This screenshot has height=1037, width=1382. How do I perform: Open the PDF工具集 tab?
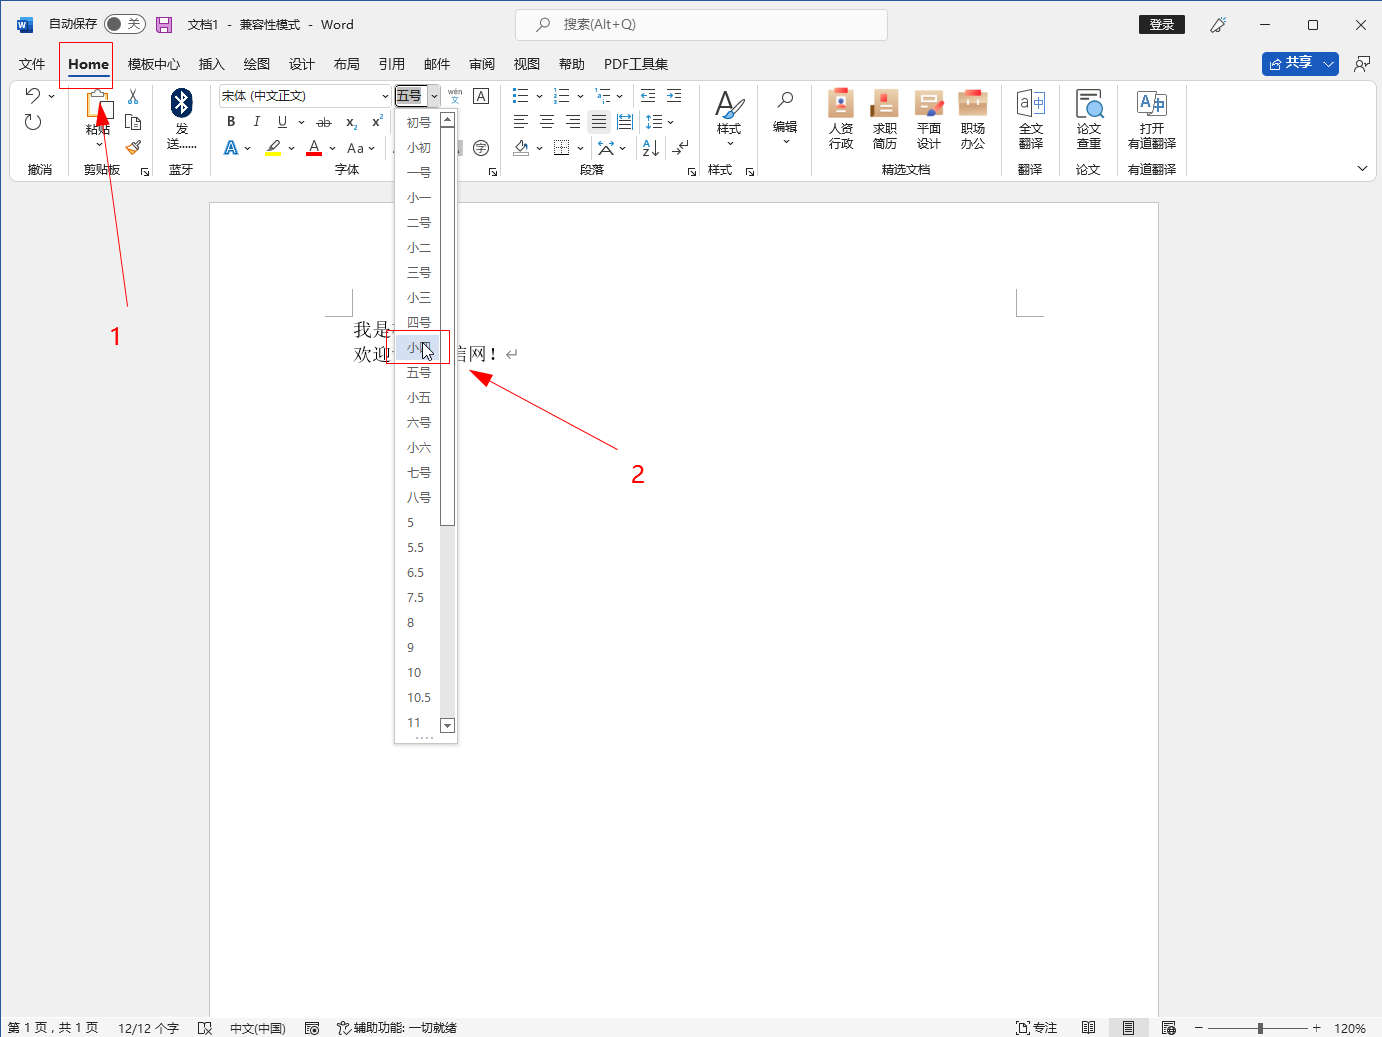tap(636, 64)
